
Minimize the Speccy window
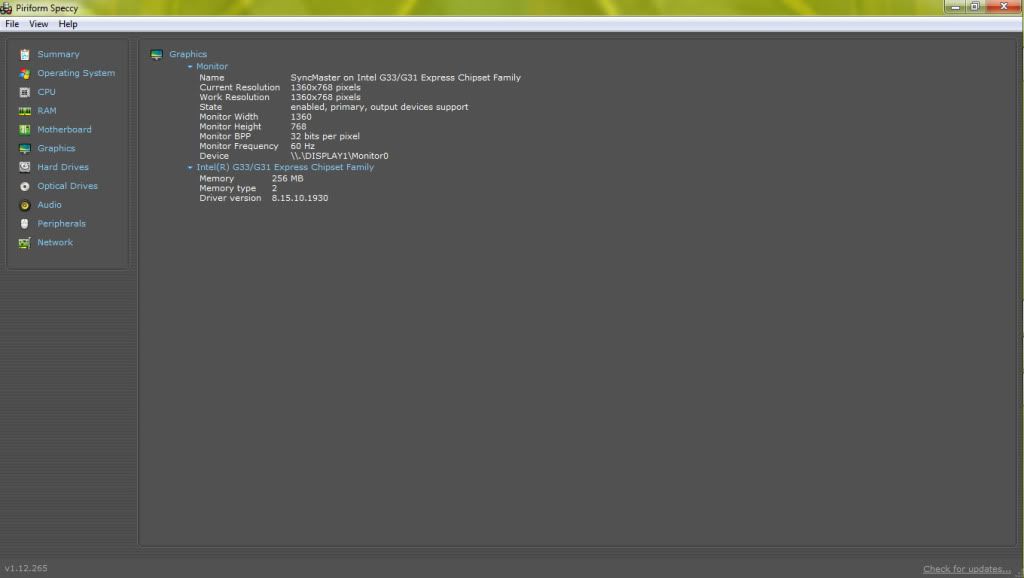click(955, 7)
